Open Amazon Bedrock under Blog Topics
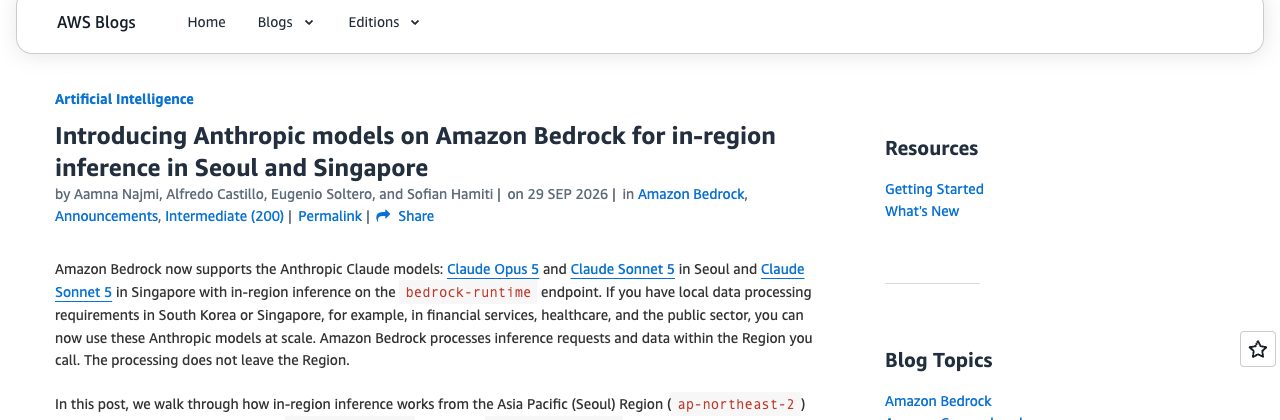The image size is (1280, 420). click(938, 401)
